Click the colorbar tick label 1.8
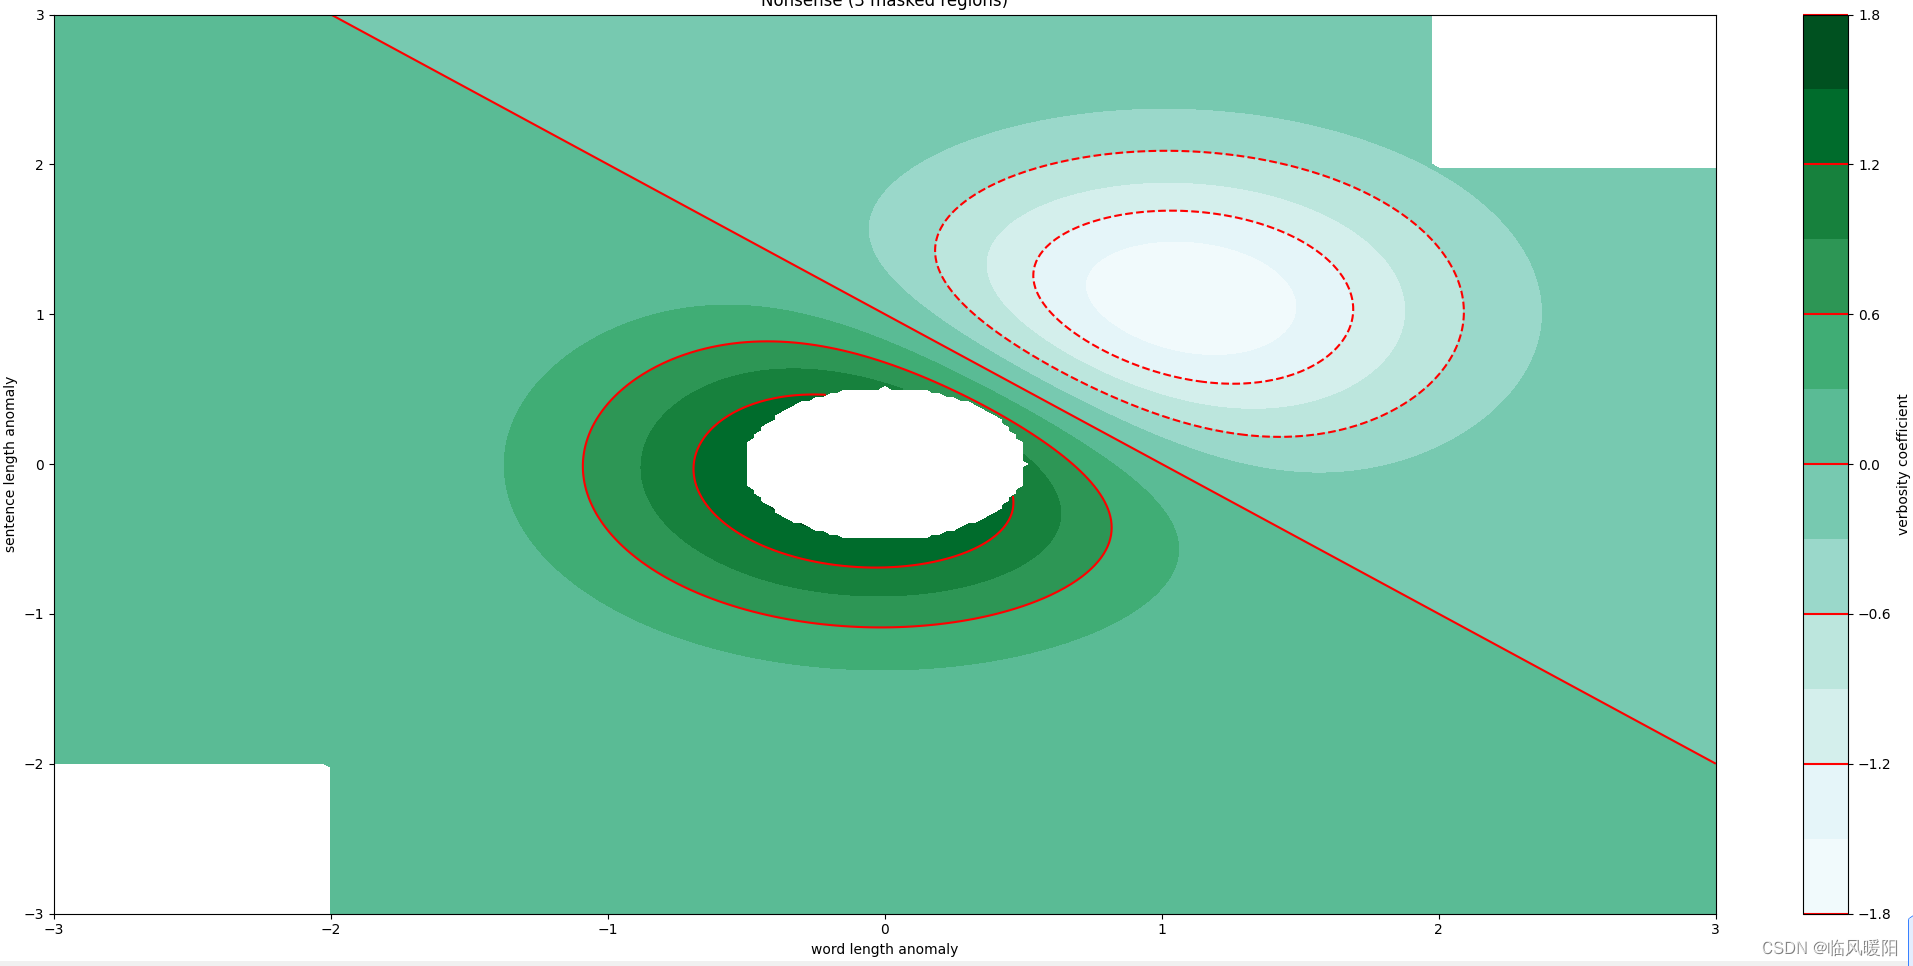1913x966 pixels. click(1869, 15)
